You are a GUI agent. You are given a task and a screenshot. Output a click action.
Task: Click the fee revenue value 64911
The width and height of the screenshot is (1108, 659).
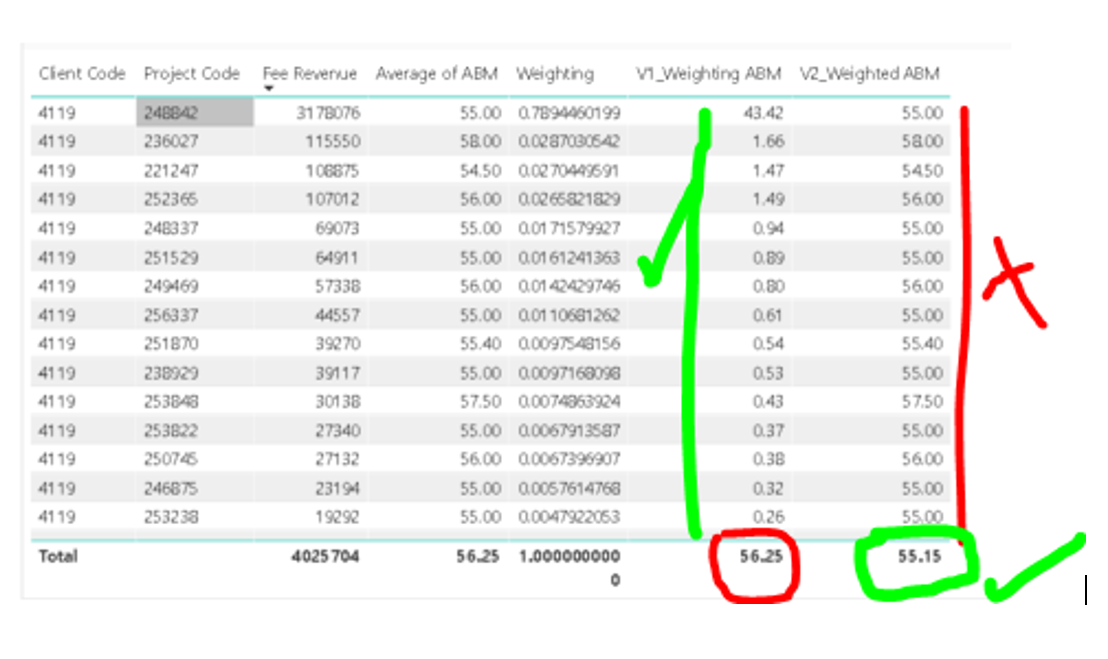[x=337, y=258]
